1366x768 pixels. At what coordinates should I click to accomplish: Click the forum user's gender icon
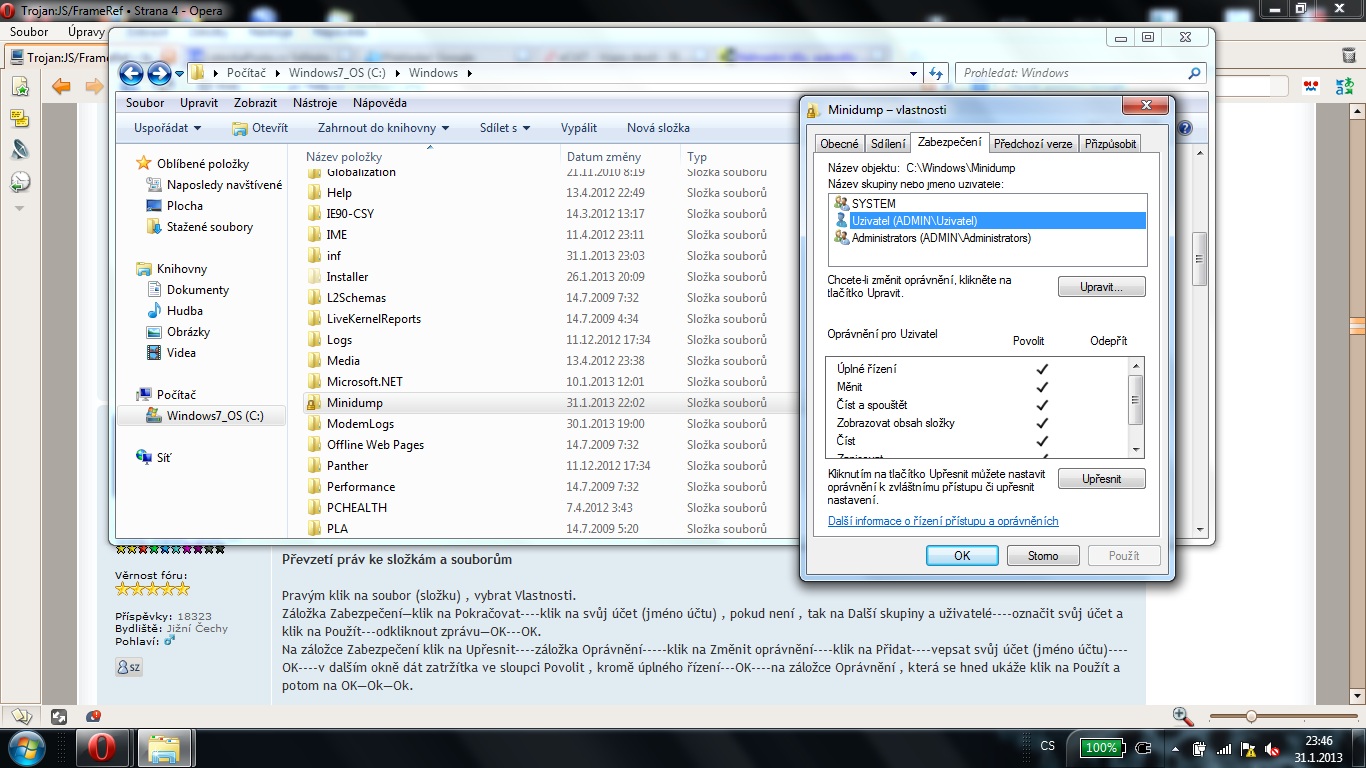170,640
